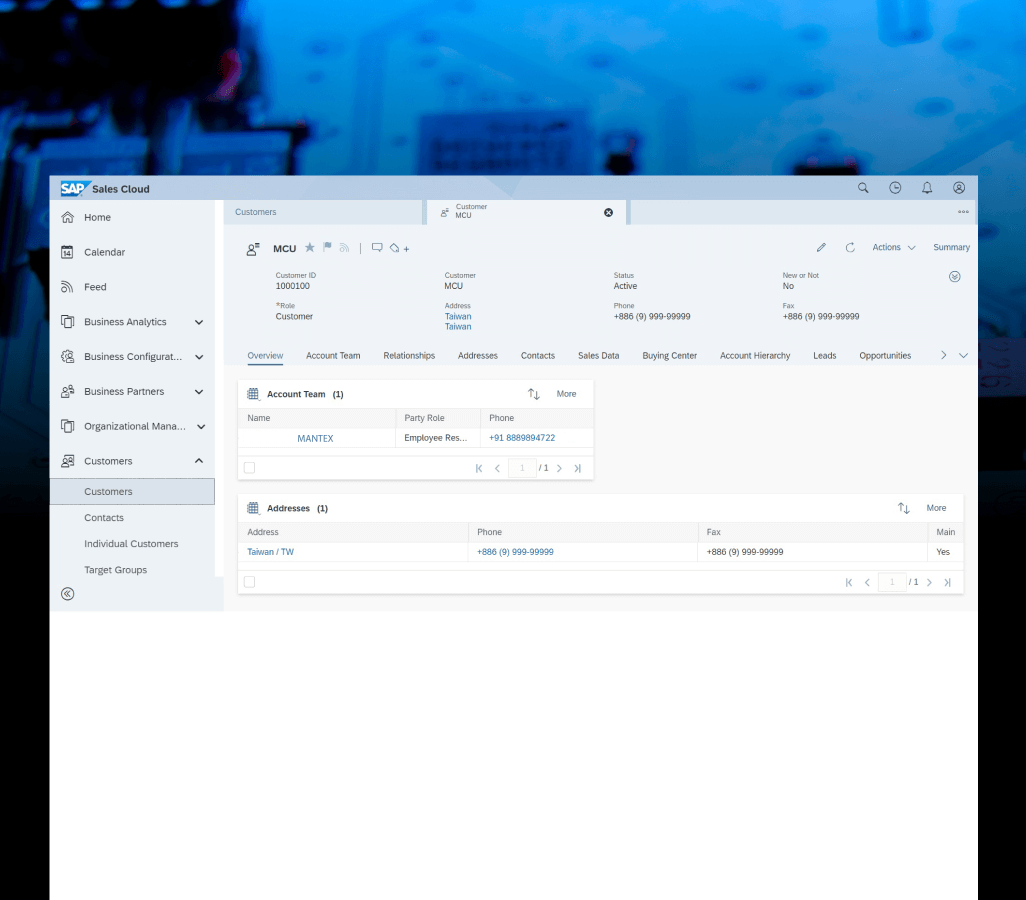
Task: Open the Actions dropdown
Action: (893, 247)
